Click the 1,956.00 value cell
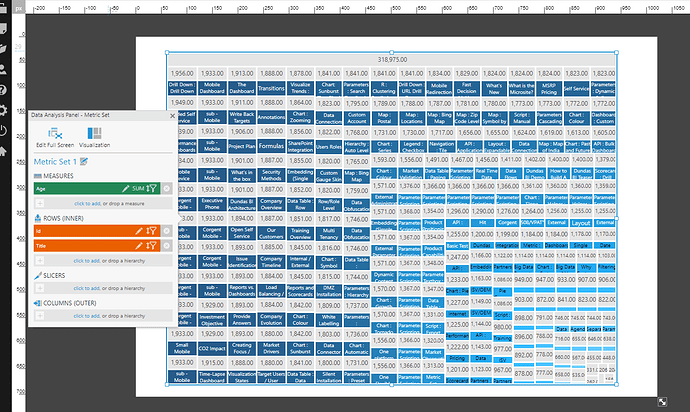The width and height of the screenshot is (690, 412). 182,74
